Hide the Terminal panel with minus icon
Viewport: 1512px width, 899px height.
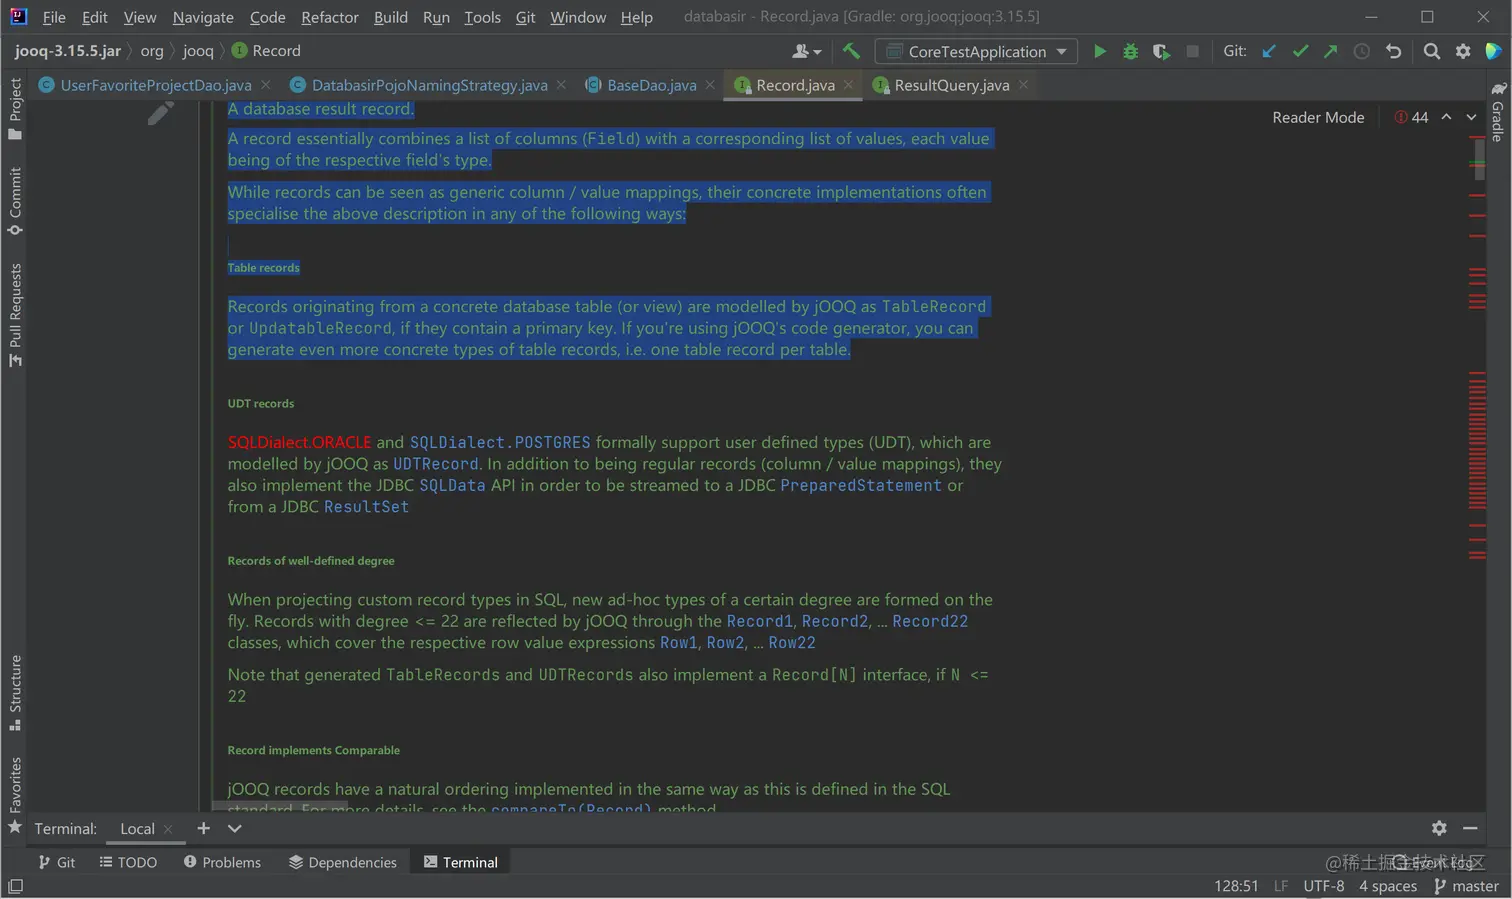click(x=1470, y=828)
